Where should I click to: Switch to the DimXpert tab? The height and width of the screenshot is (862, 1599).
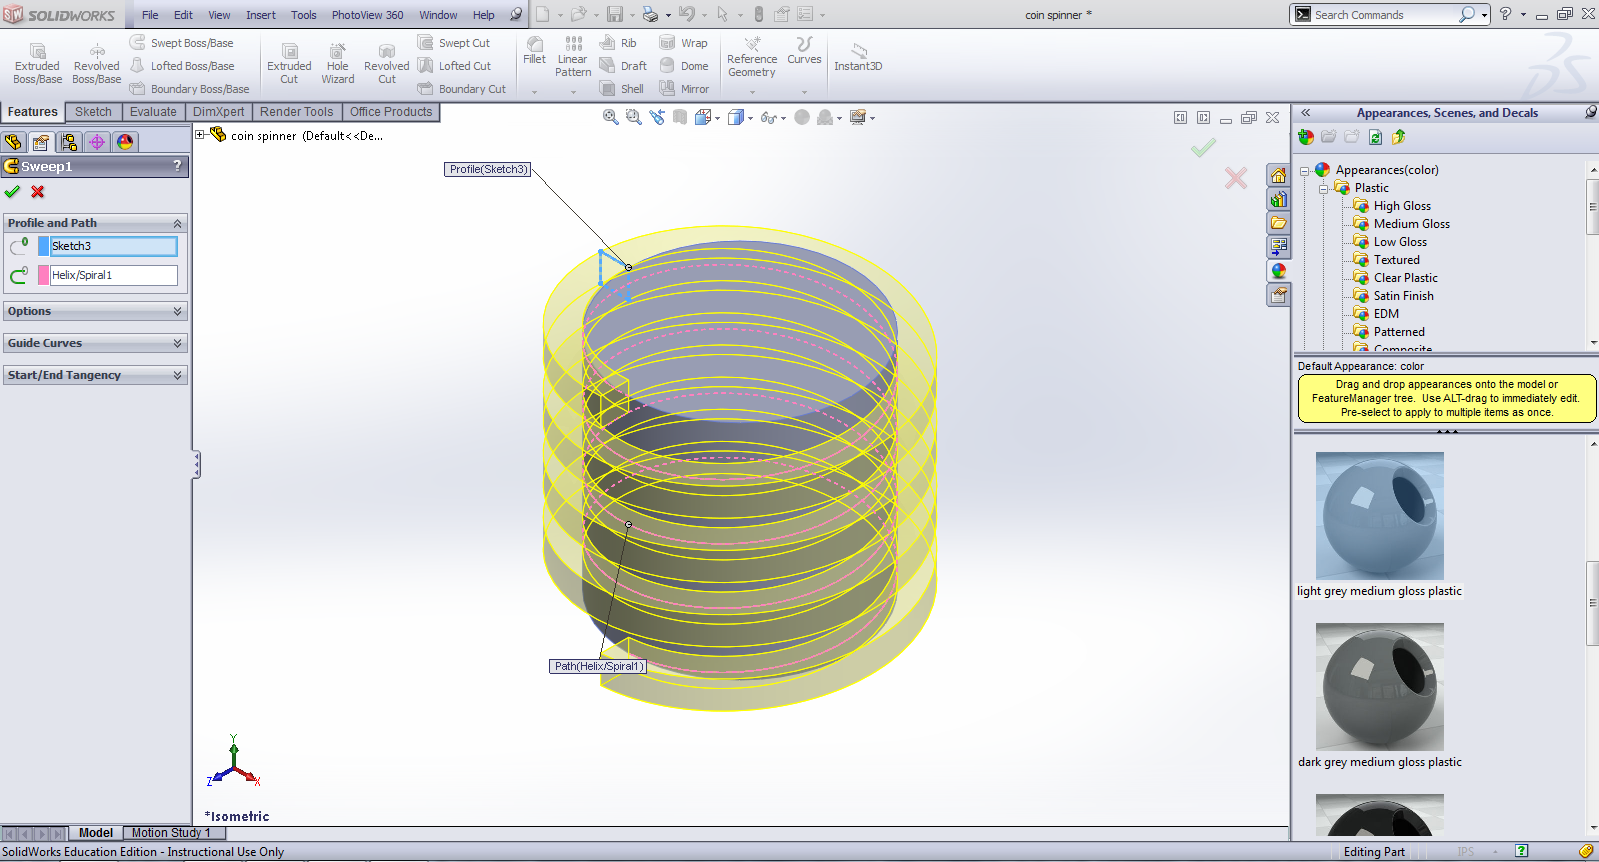pyautogui.click(x=218, y=112)
